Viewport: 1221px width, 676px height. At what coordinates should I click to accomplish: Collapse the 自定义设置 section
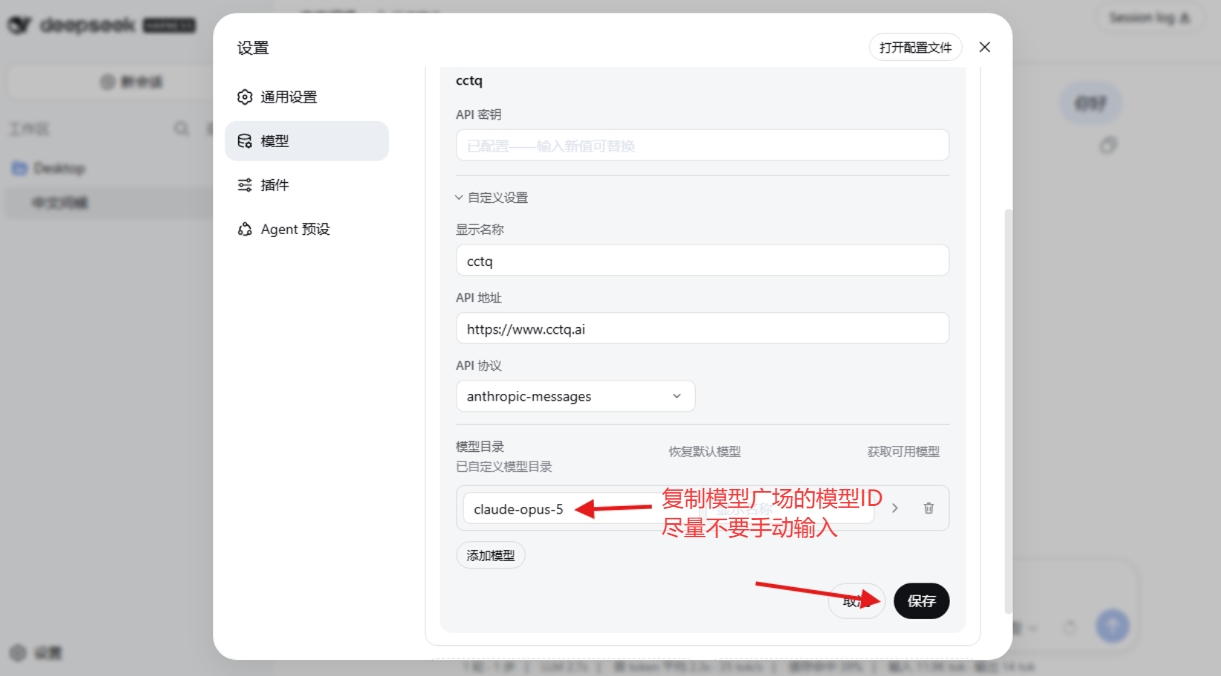tap(492, 197)
